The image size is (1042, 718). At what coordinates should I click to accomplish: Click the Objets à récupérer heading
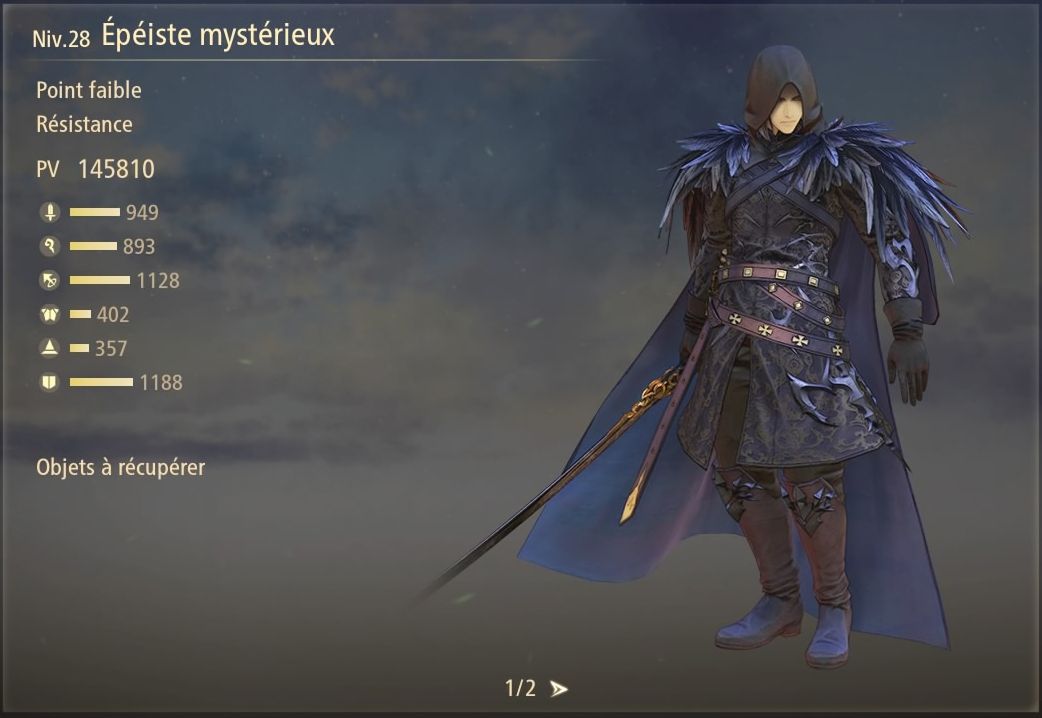point(120,467)
